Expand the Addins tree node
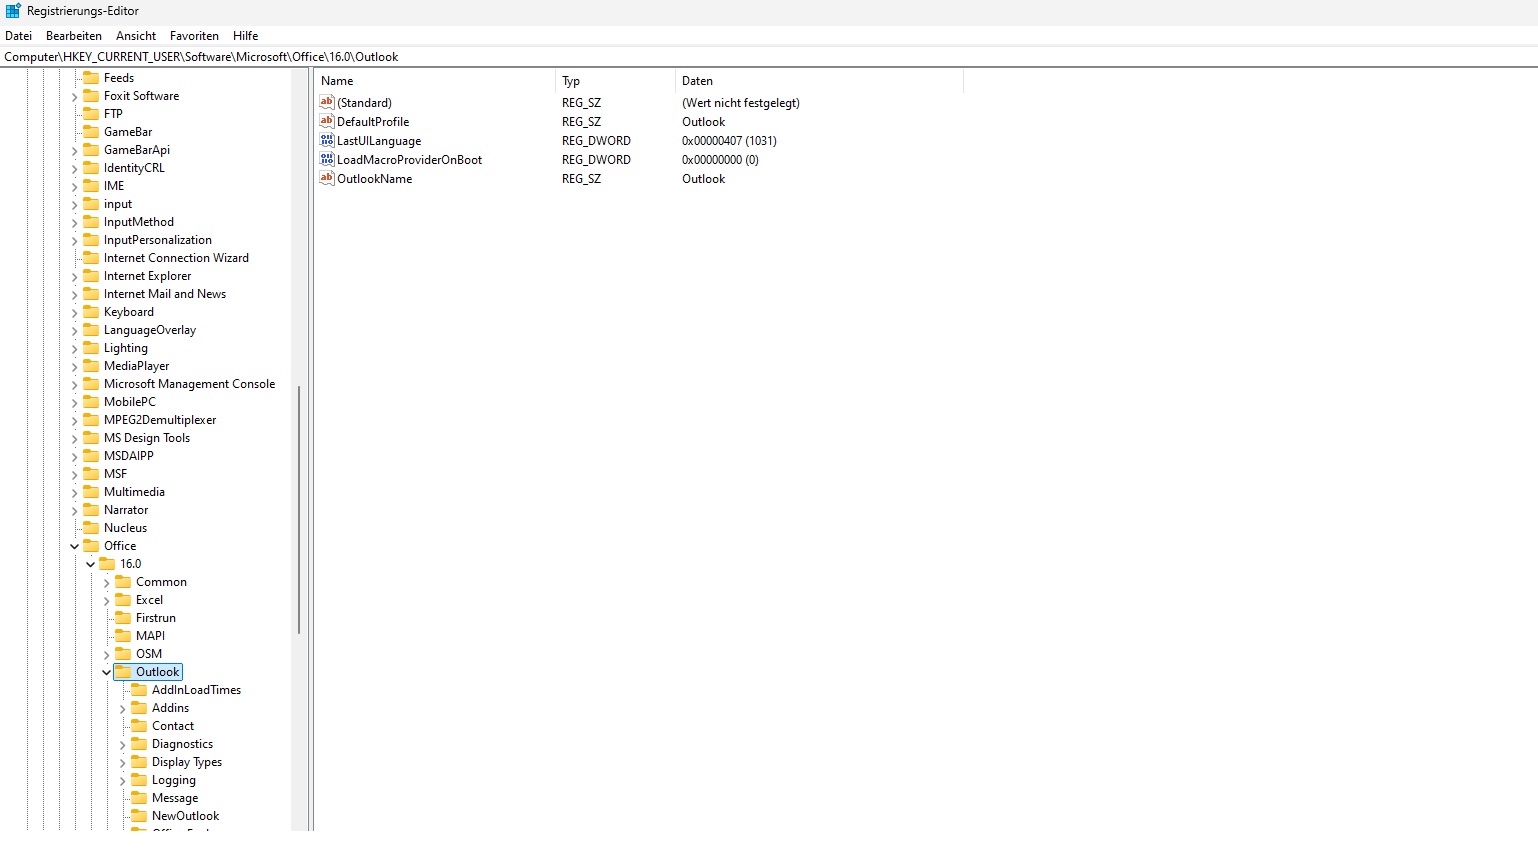Viewport: 1538px width, 864px height. [122, 708]
